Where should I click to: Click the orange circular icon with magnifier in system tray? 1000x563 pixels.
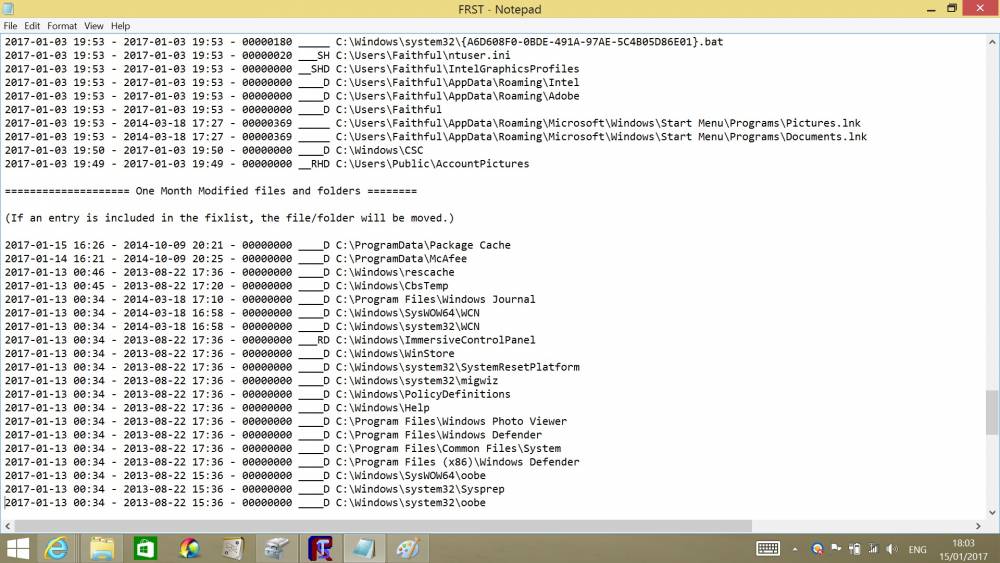[817, 549]
